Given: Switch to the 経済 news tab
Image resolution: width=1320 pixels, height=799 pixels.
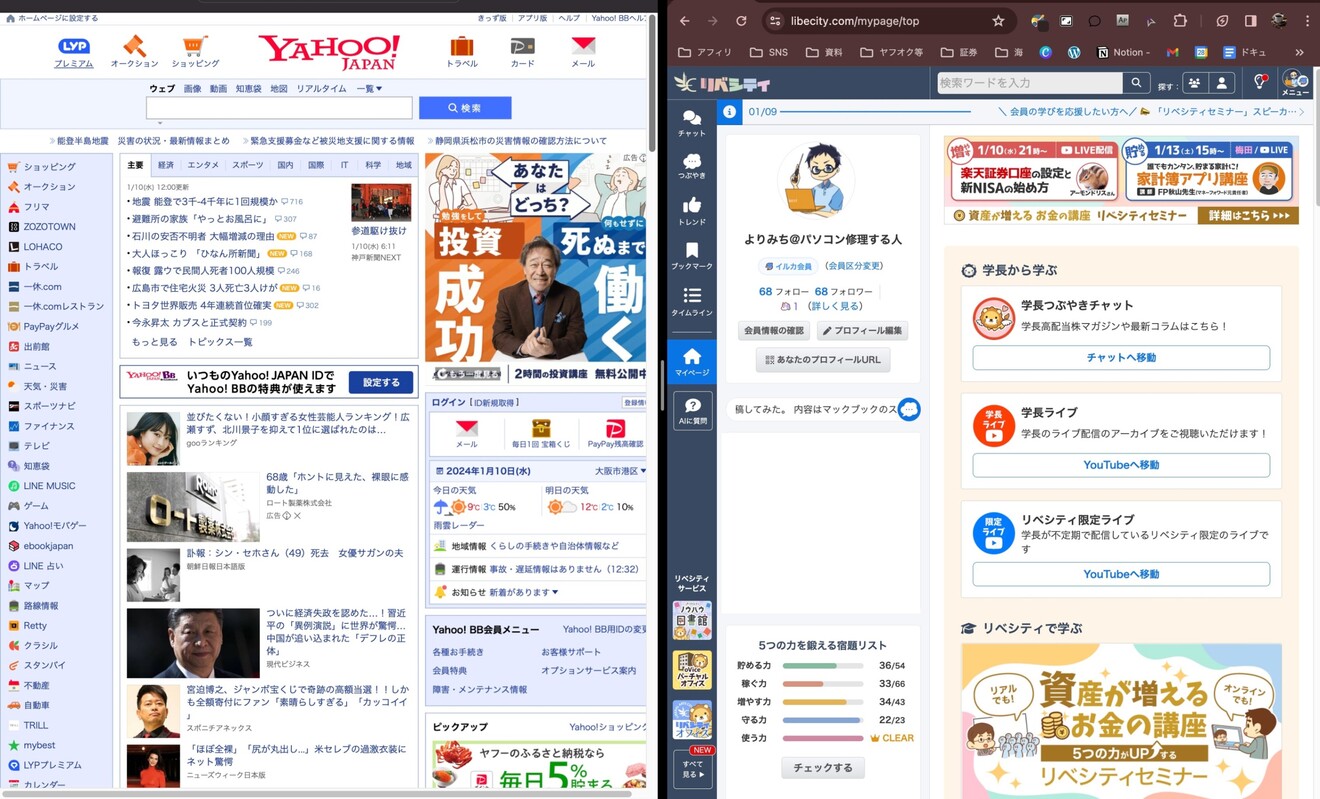Looking at the screenshot, I should pos(166,165).
